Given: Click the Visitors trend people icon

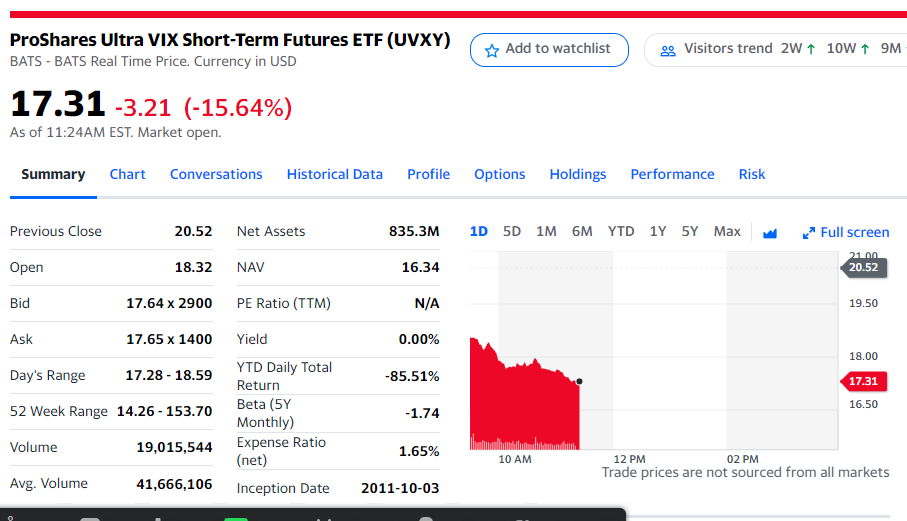Looking at the screenshot, I should pos(668,49).
